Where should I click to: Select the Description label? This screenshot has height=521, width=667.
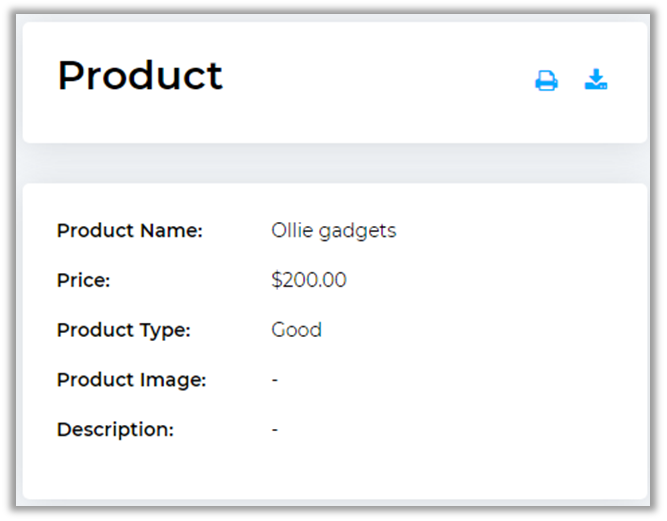click(115, 430)
